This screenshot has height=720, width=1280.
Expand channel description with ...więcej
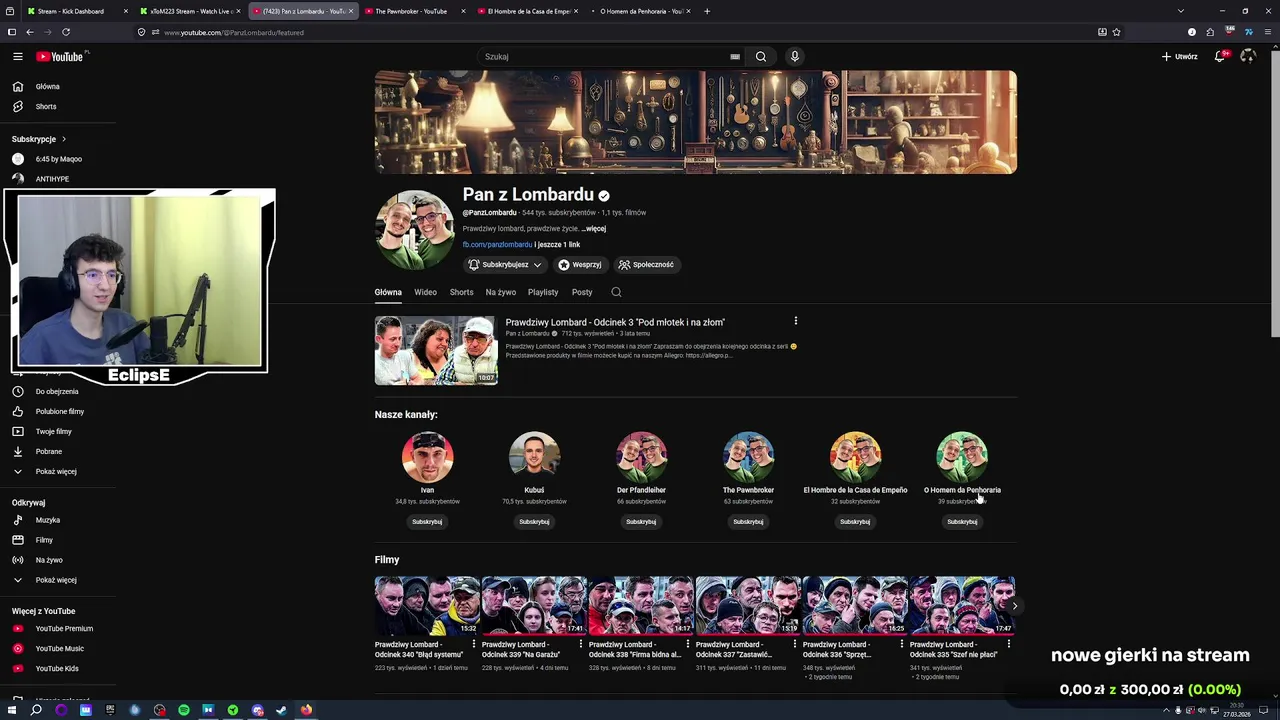(x=594, y=229)
